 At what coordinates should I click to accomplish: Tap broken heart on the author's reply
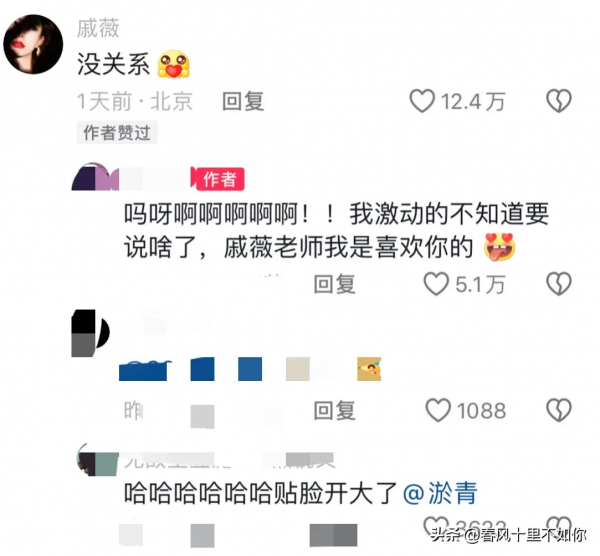[559, 284]
